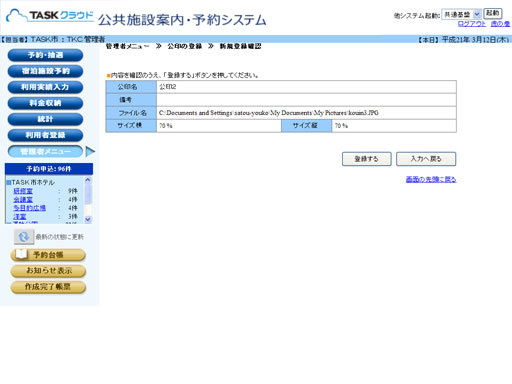Open the 料金収納 menu
Image resolution: width=512 pixels, height=384 pixels.
pyautogui.click(x=45, y=103)
